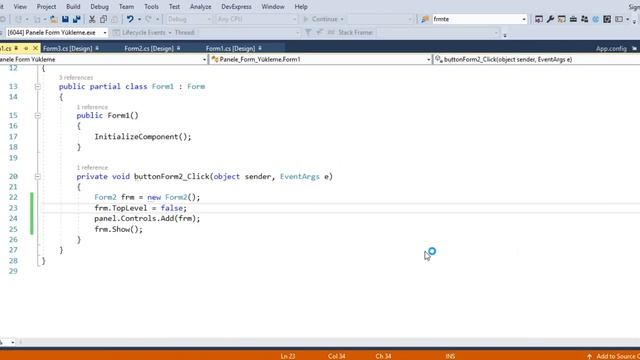Image resolution: width=640 pixels, height=360 pixels.
Task: Click 'Ln 23' in the status bar
Action: click(288, 356)
